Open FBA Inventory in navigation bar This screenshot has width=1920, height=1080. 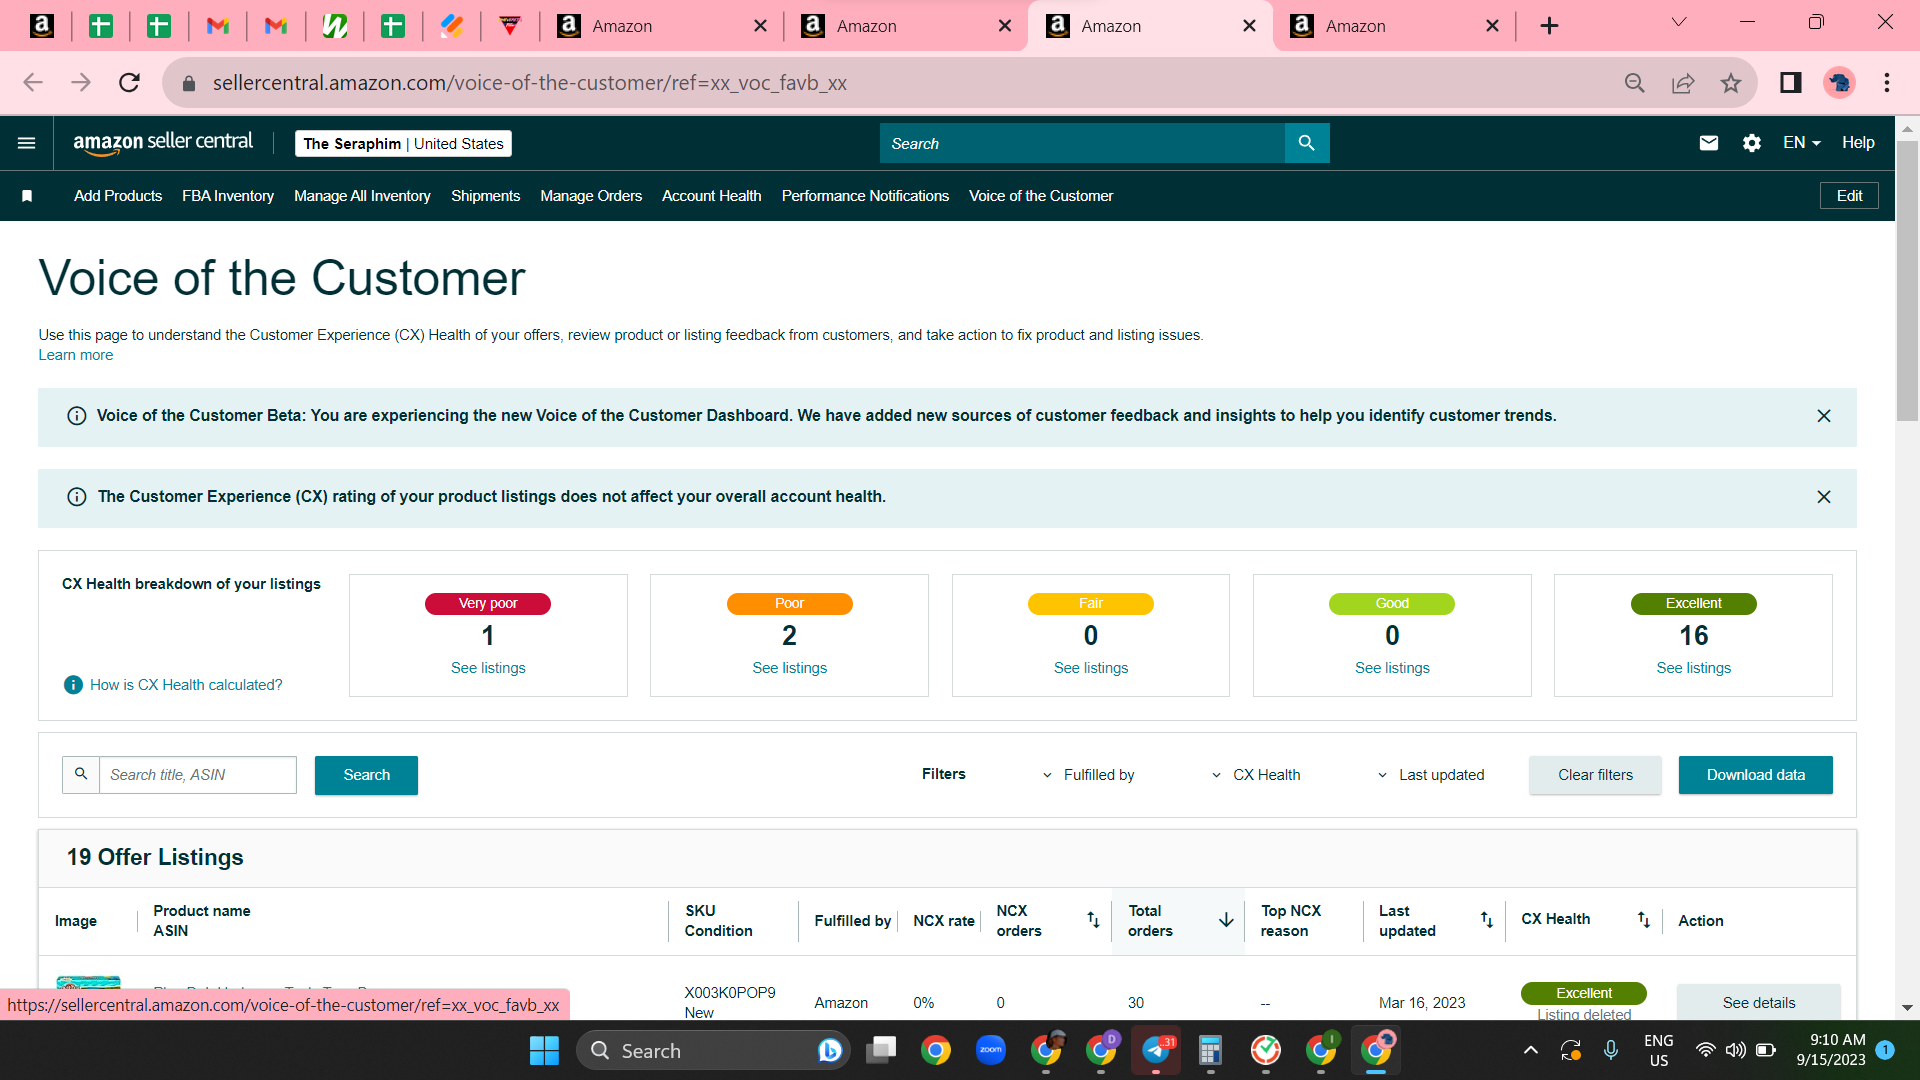tap(228, 196)
